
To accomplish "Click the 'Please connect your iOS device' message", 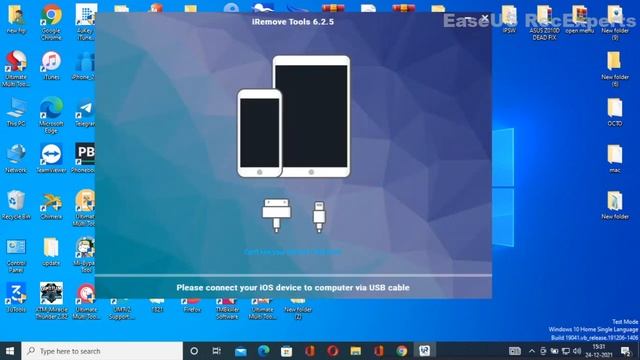I will point(293,287).
